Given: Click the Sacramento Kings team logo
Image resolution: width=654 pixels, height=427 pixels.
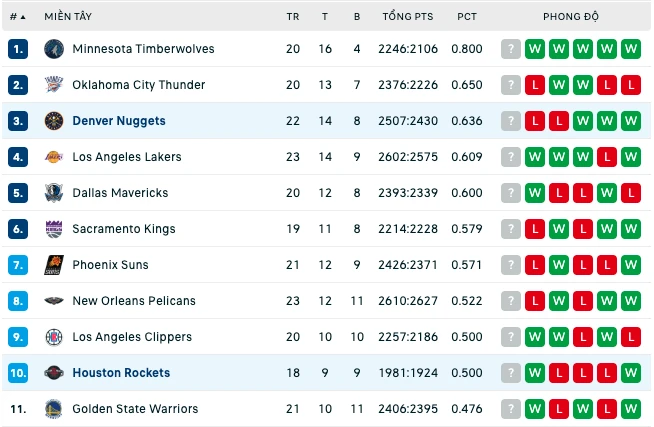Looking at the screenshot, I should tap(54, 229).
